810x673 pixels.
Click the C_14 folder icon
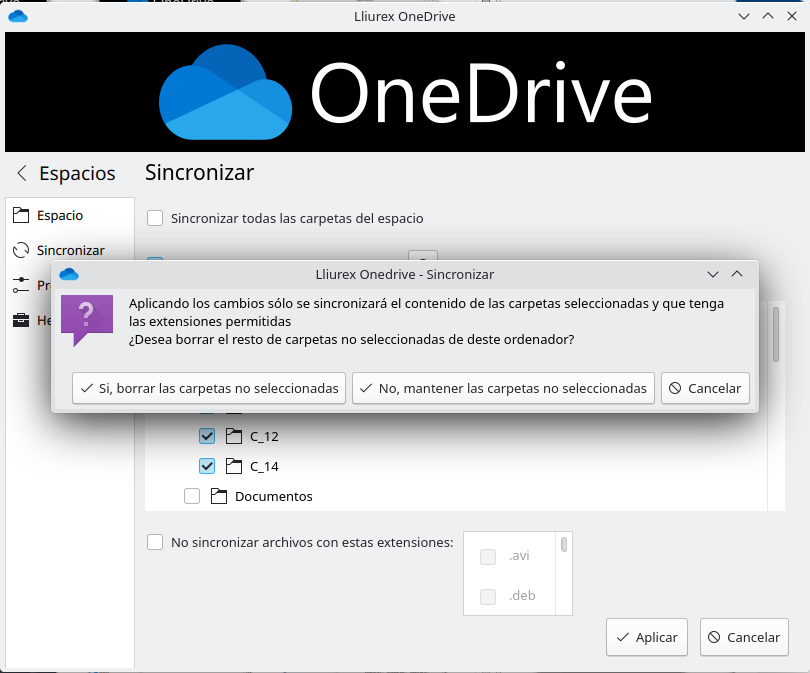coord(235,465)
